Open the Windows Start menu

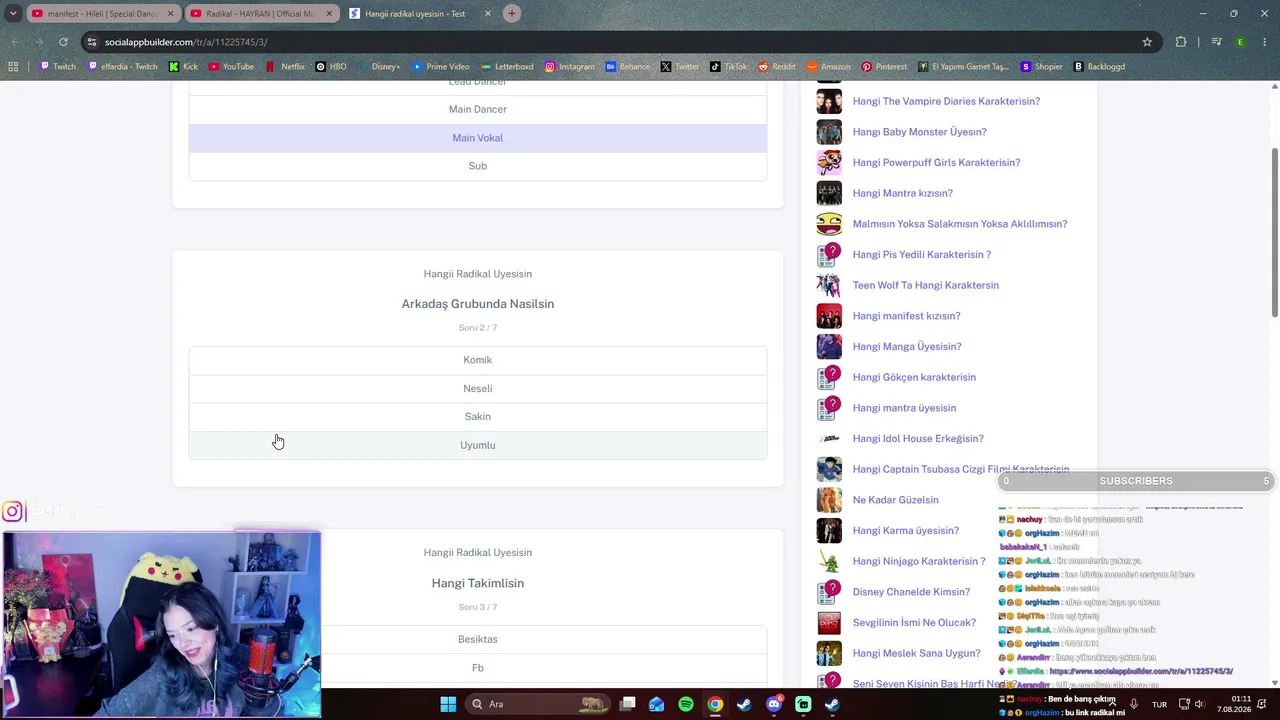pyautogui.click(x=448, y=704)
